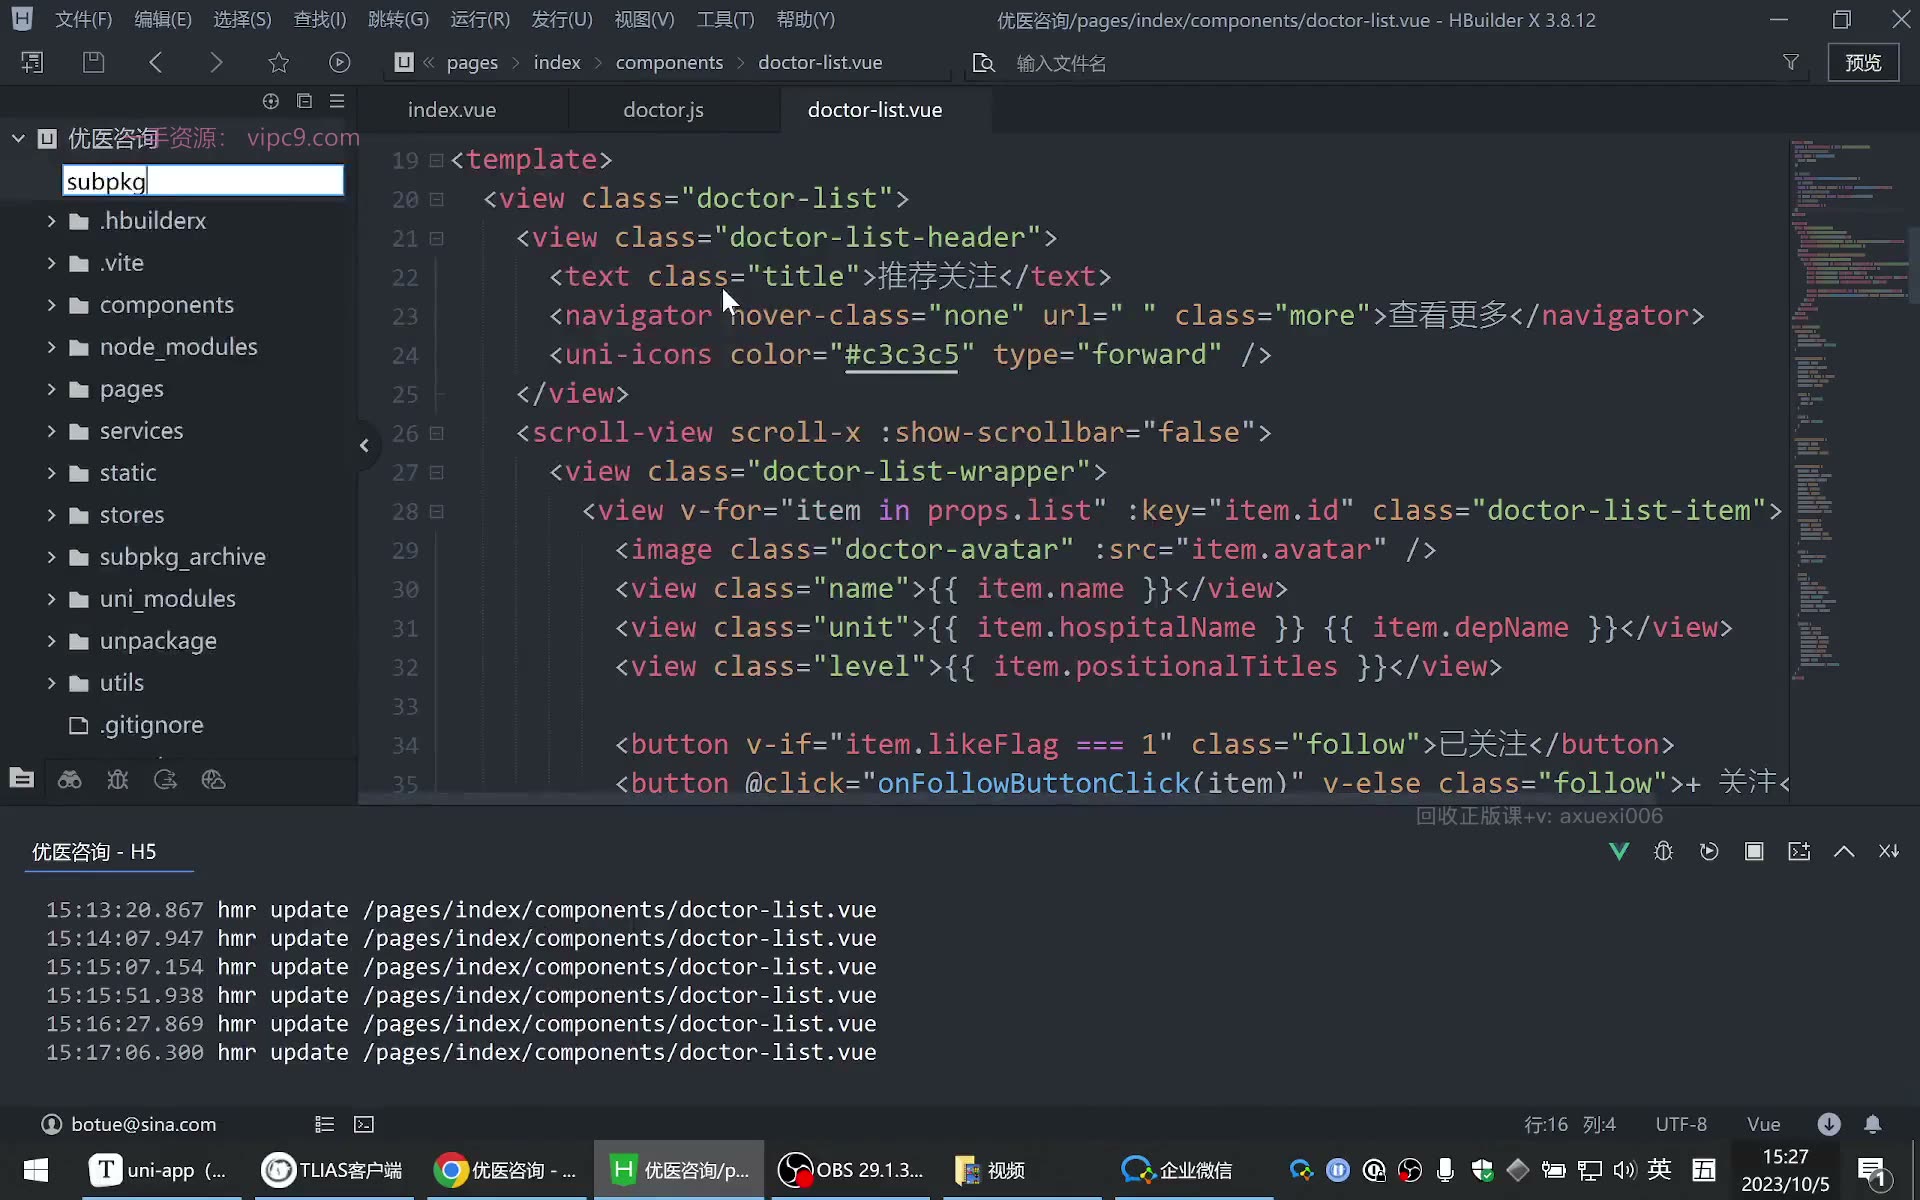1920x1200 pixels.
Task: Collapse all folders icon in project panel
Action: coord(304,101)
